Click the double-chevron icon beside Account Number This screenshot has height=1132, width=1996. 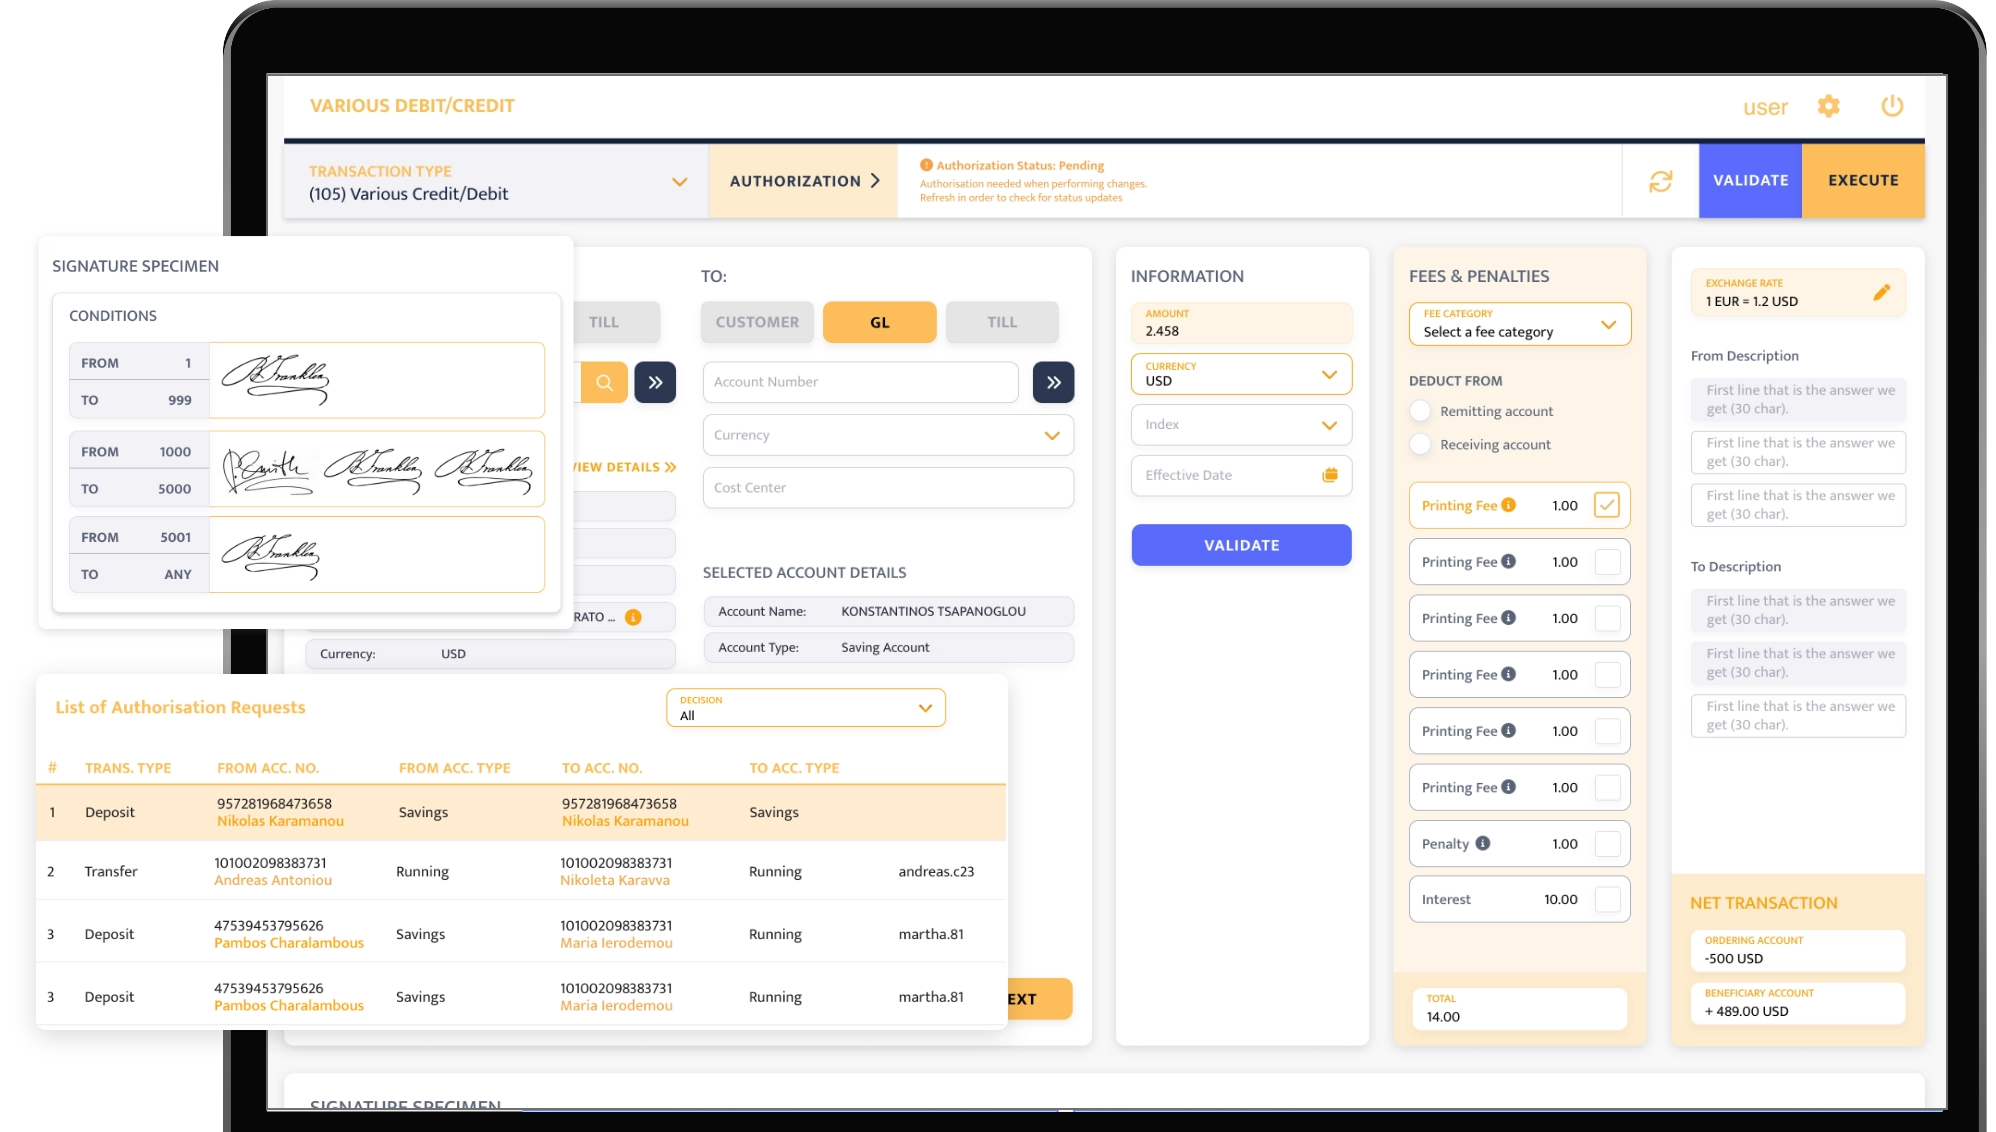click(1053, 381)
